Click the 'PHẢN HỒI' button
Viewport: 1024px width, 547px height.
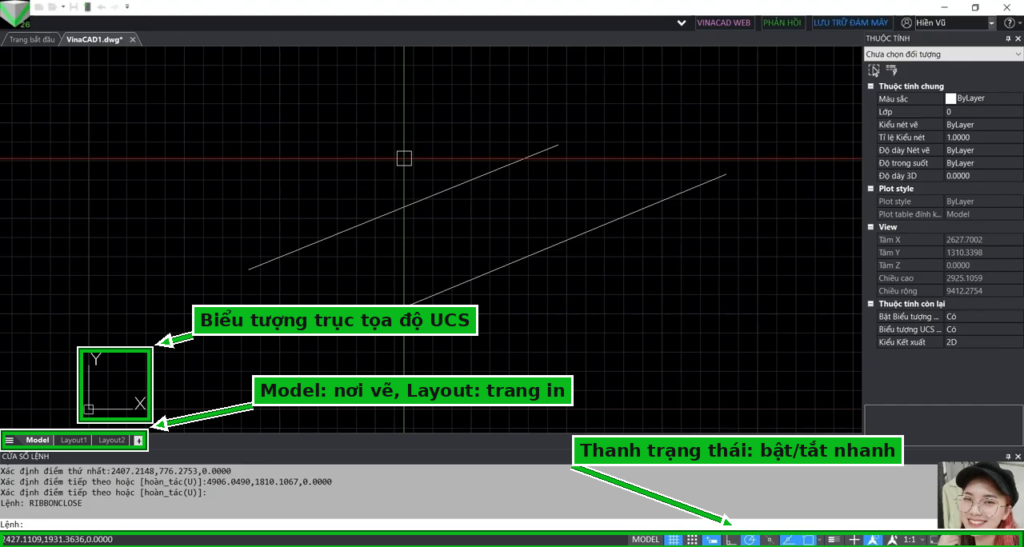[x=782, y=23]
